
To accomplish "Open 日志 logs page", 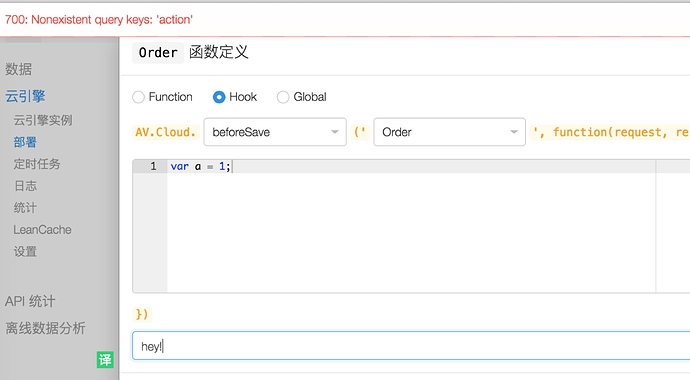I will (25, 186).
